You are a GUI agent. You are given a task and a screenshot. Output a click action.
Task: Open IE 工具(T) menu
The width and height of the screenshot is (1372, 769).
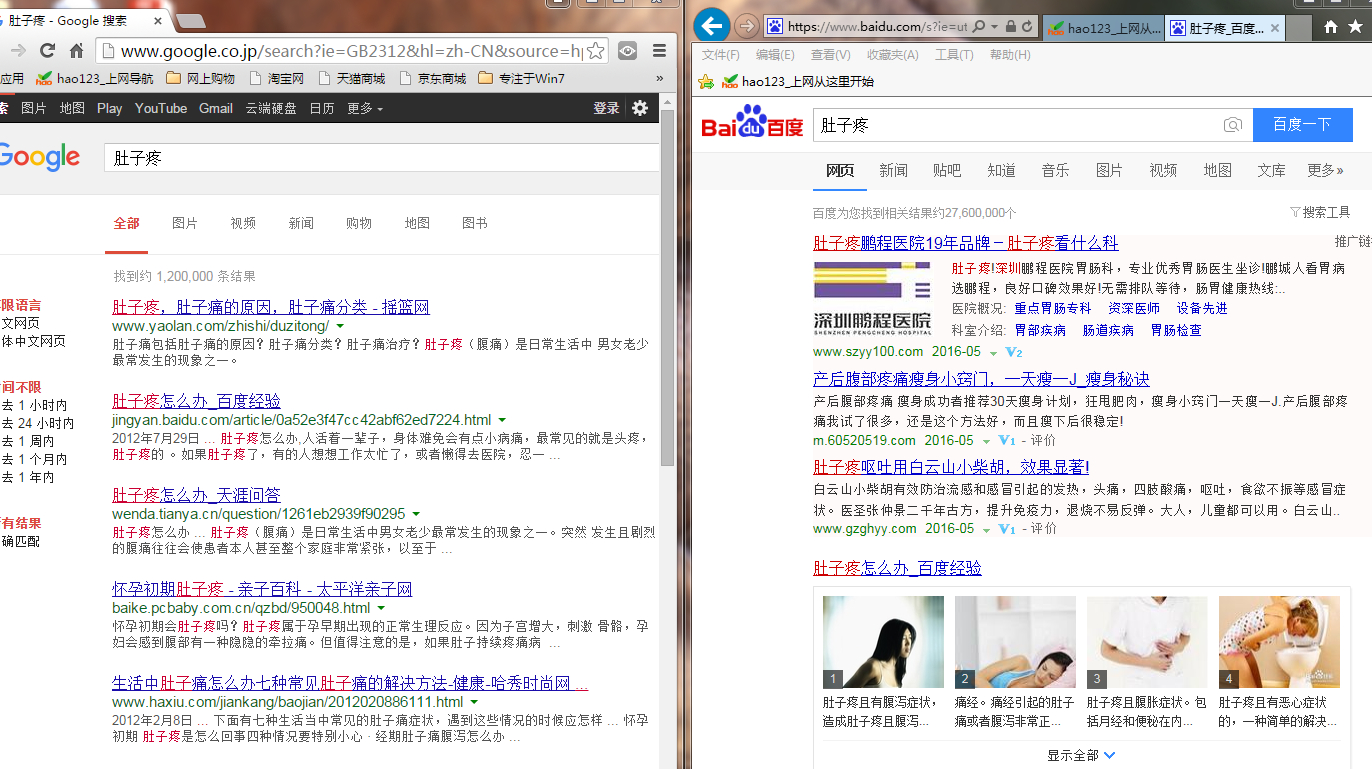[x=953, y=55]
